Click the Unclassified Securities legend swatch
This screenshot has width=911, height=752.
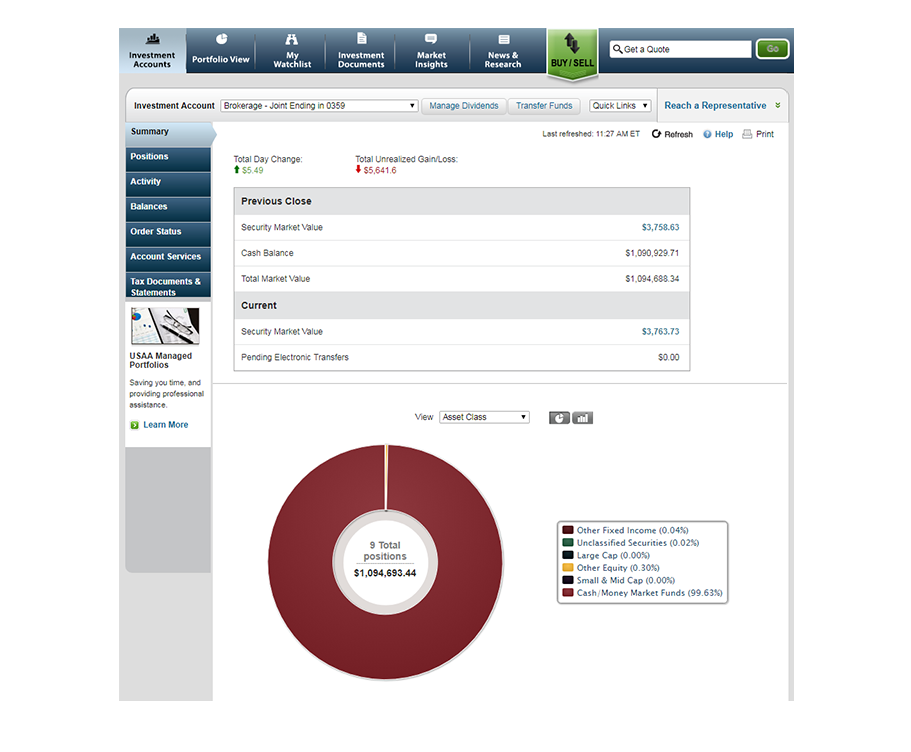click(568, 543)
